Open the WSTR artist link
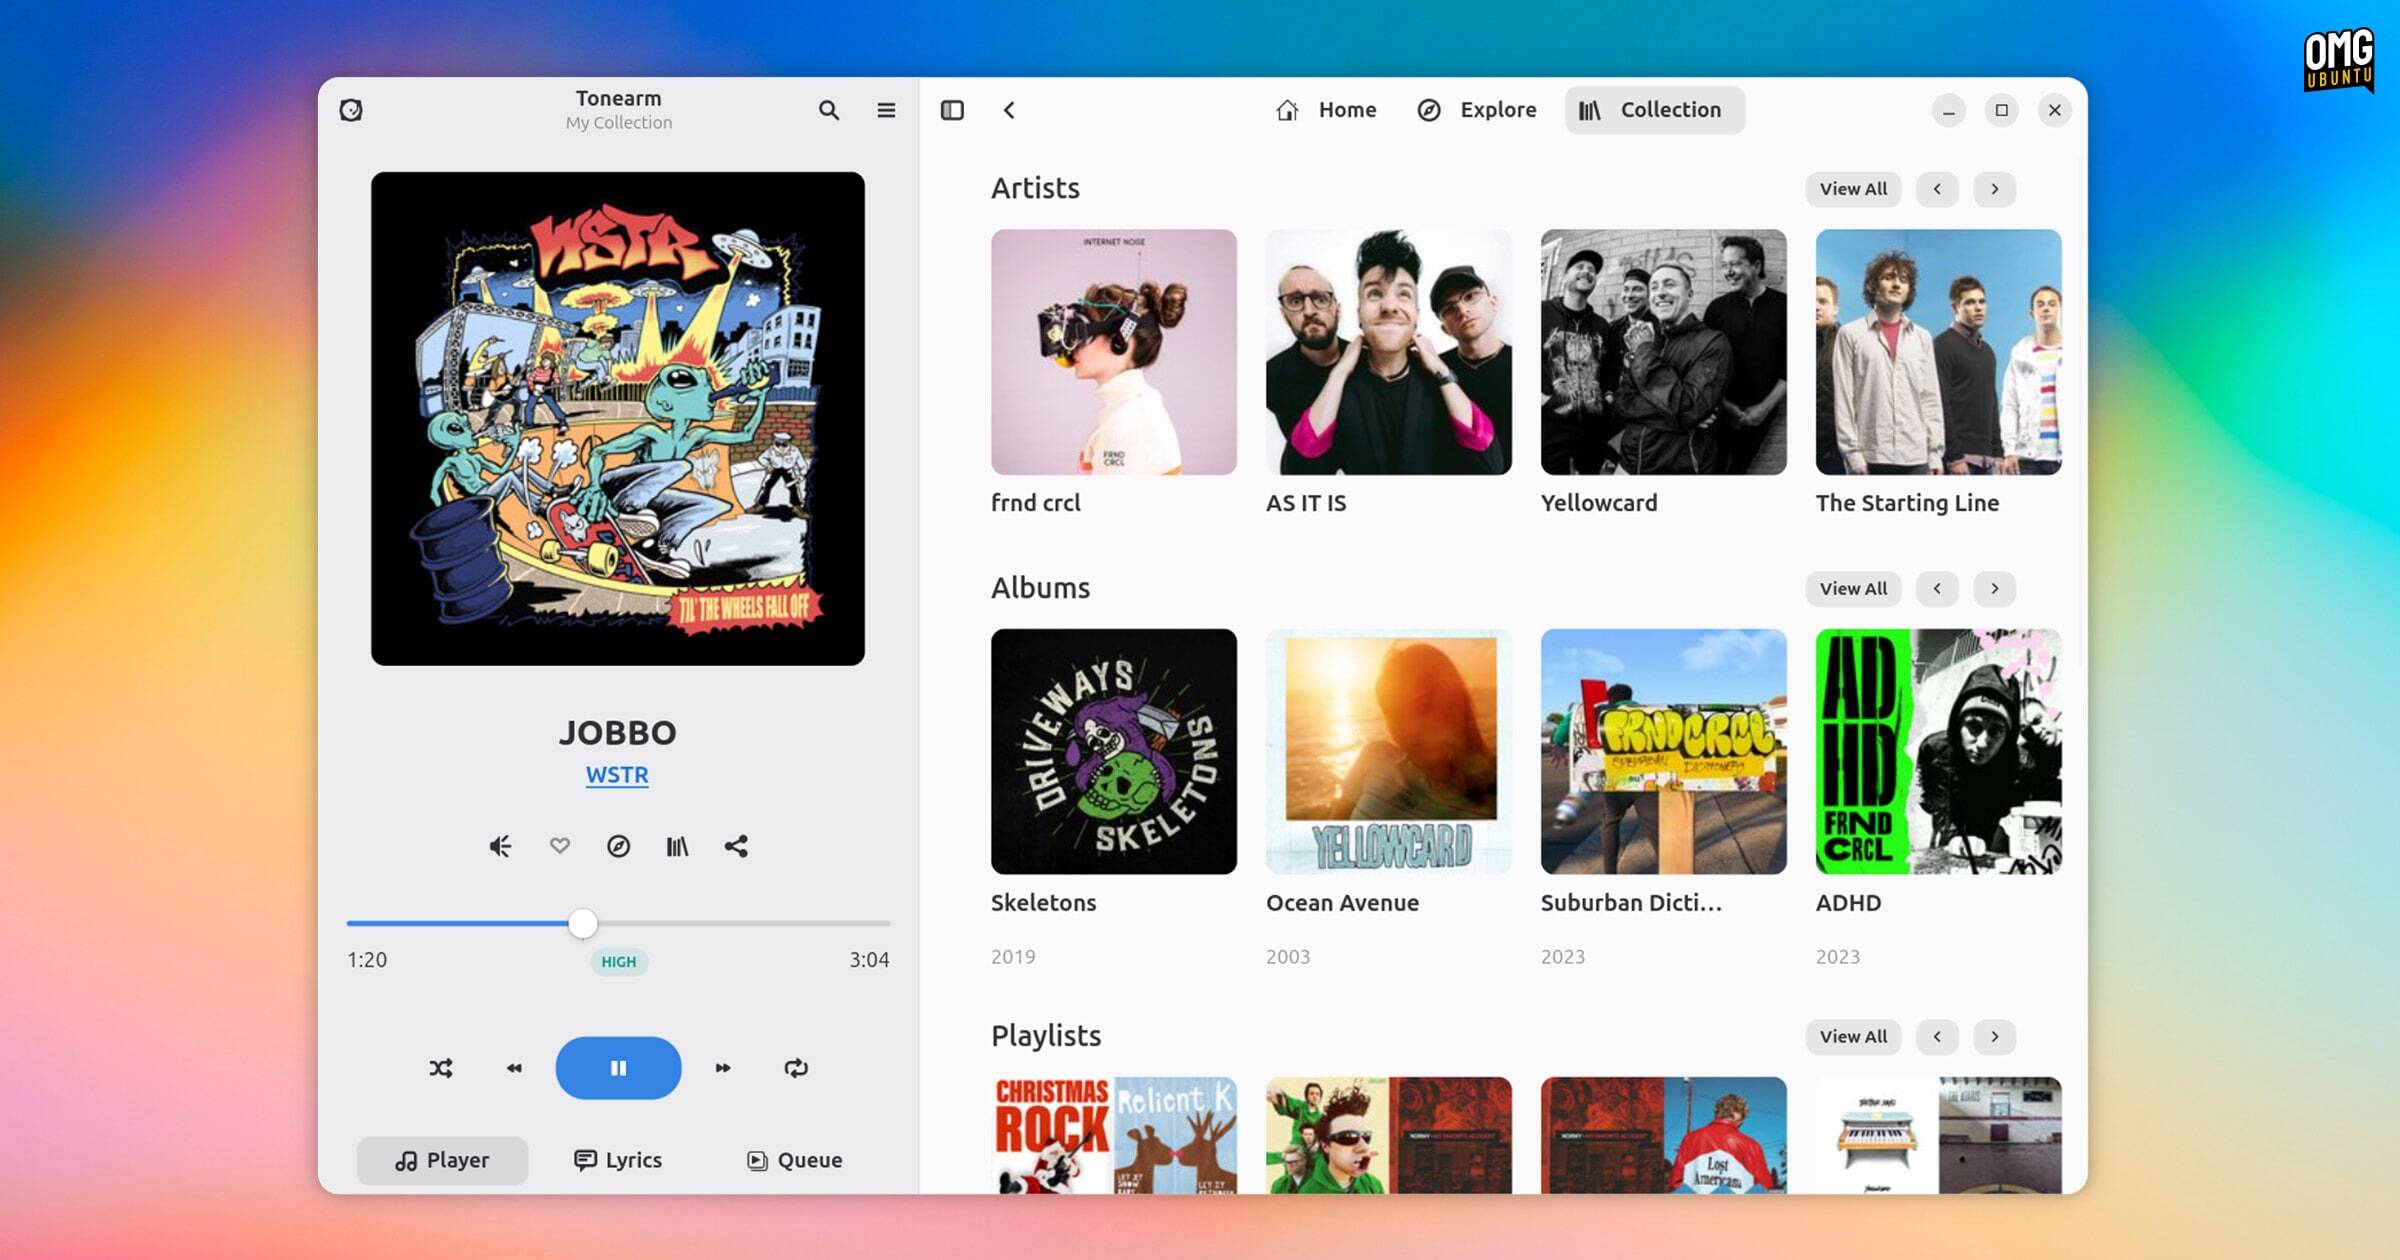This screenshot has height=1260, width=2400. 617,775
